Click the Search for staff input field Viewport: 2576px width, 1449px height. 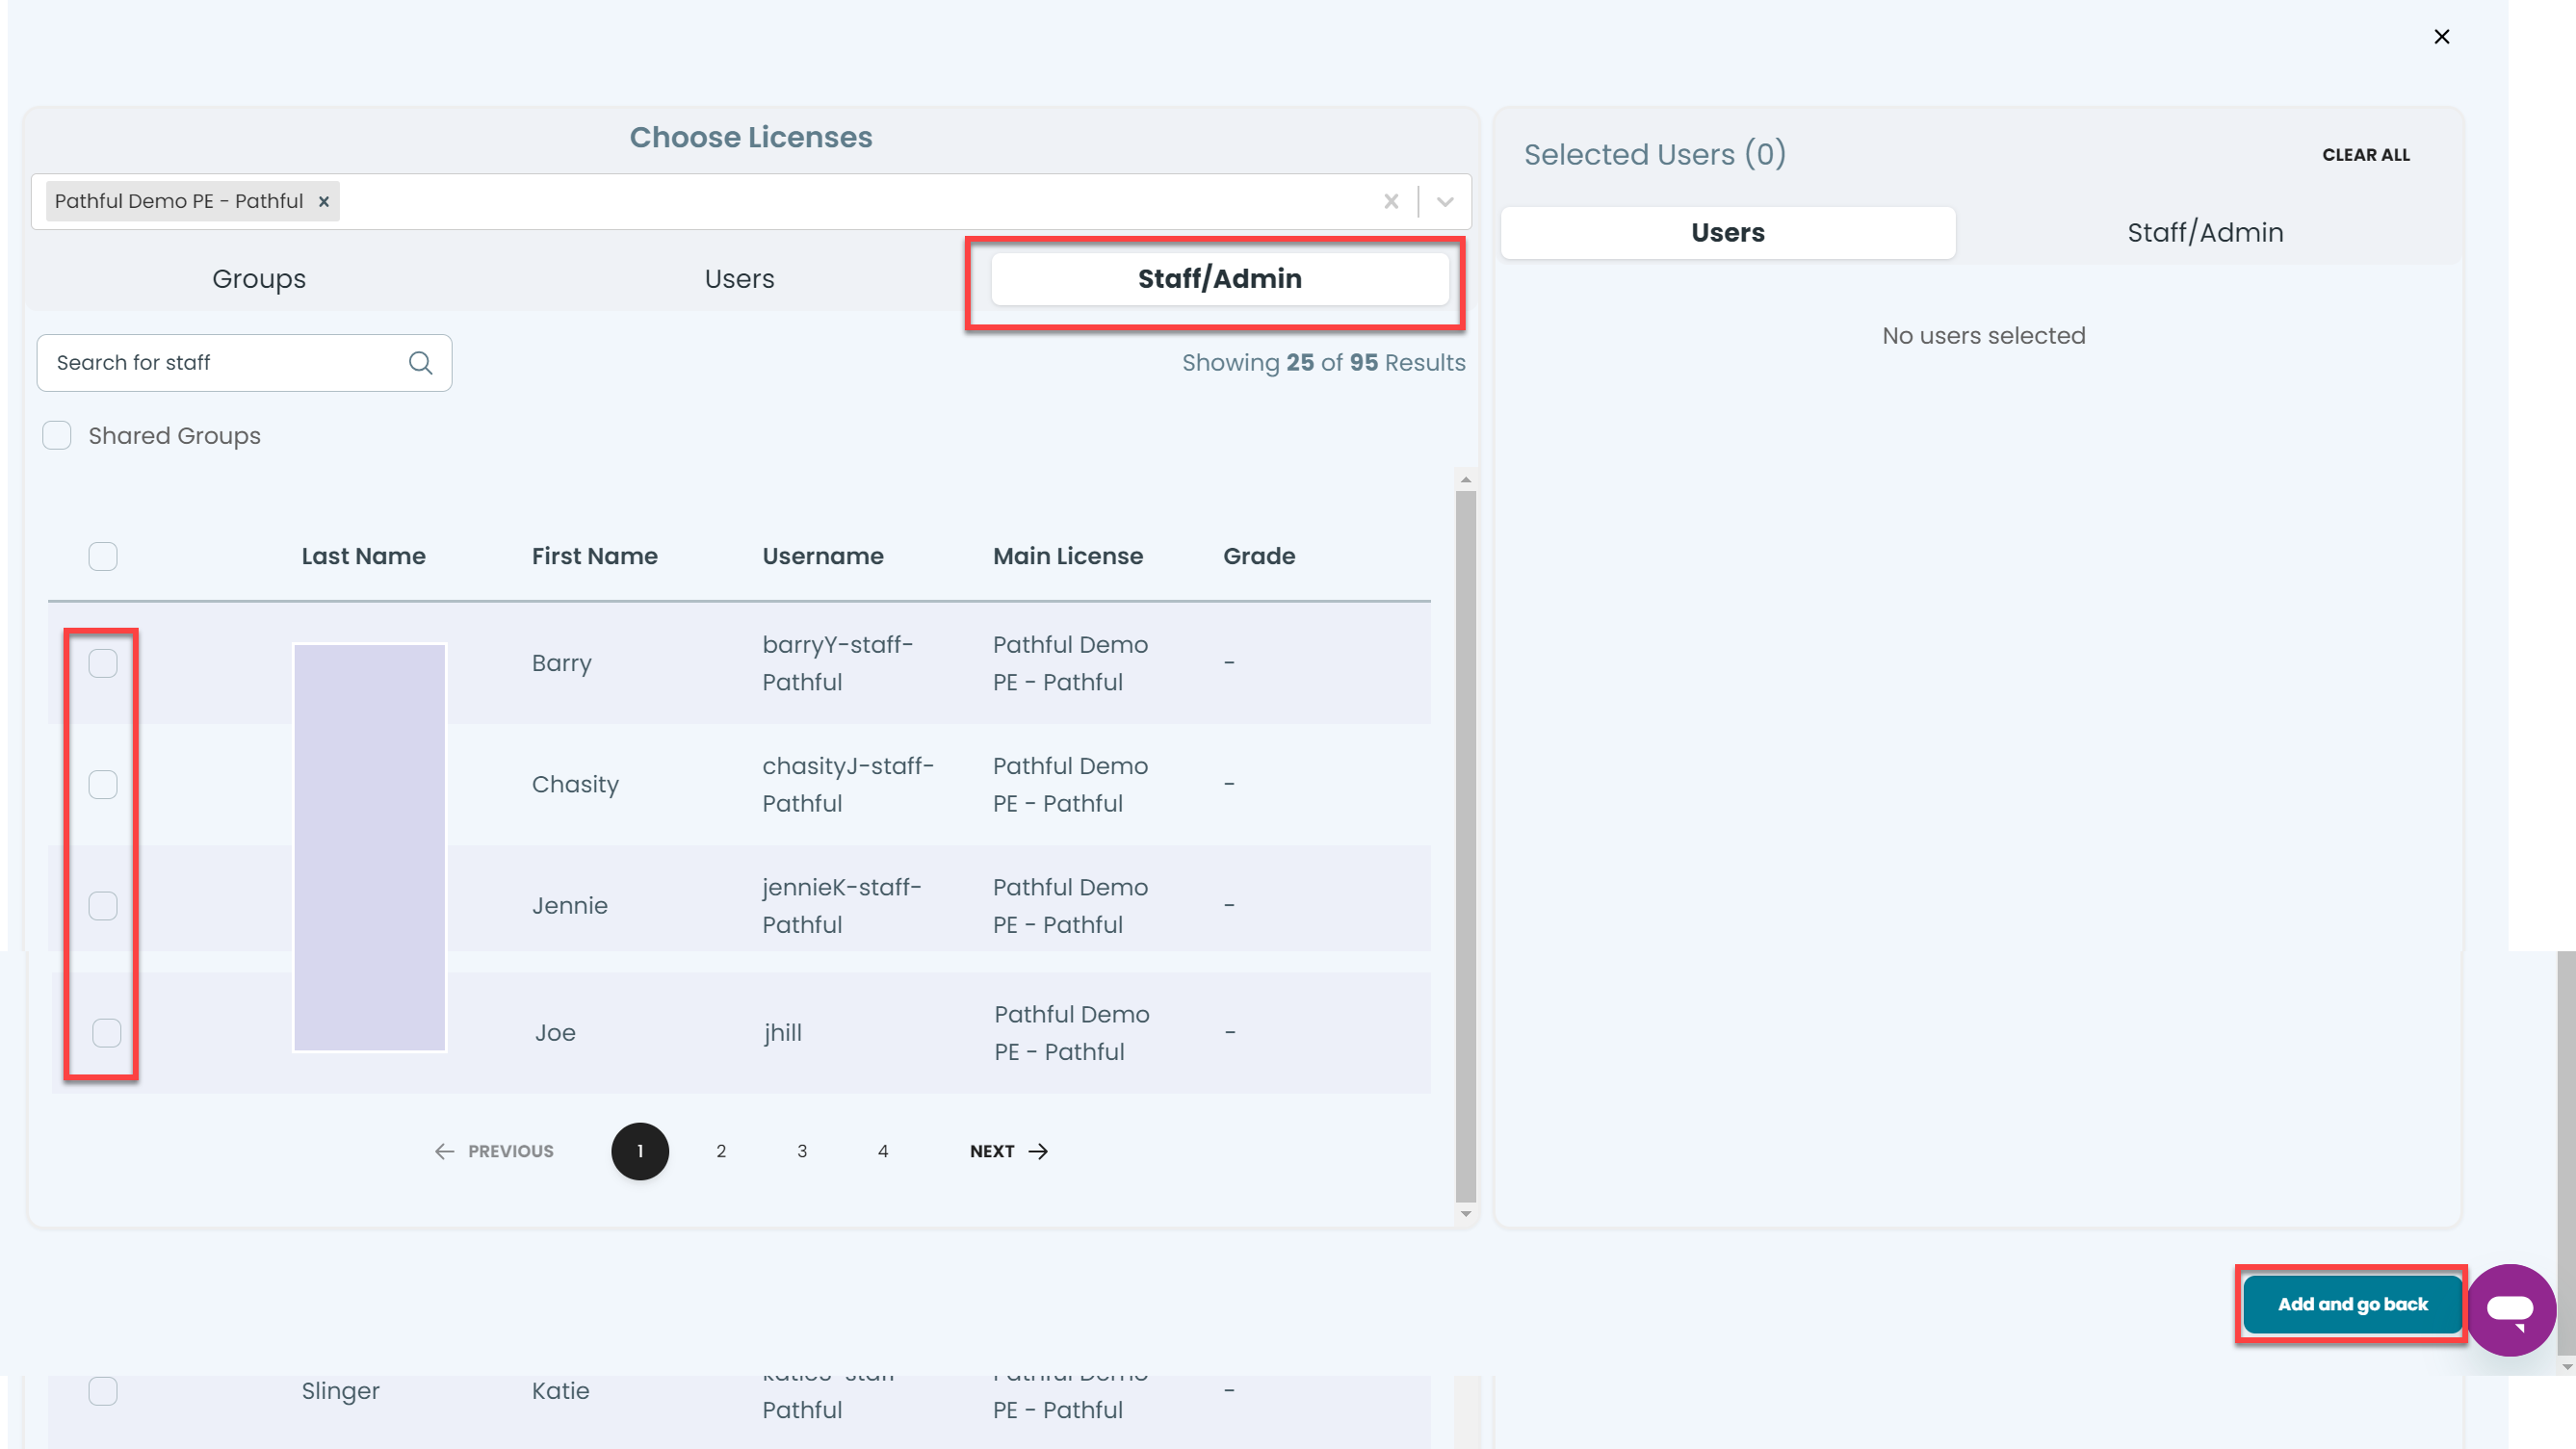click(244, 363)
